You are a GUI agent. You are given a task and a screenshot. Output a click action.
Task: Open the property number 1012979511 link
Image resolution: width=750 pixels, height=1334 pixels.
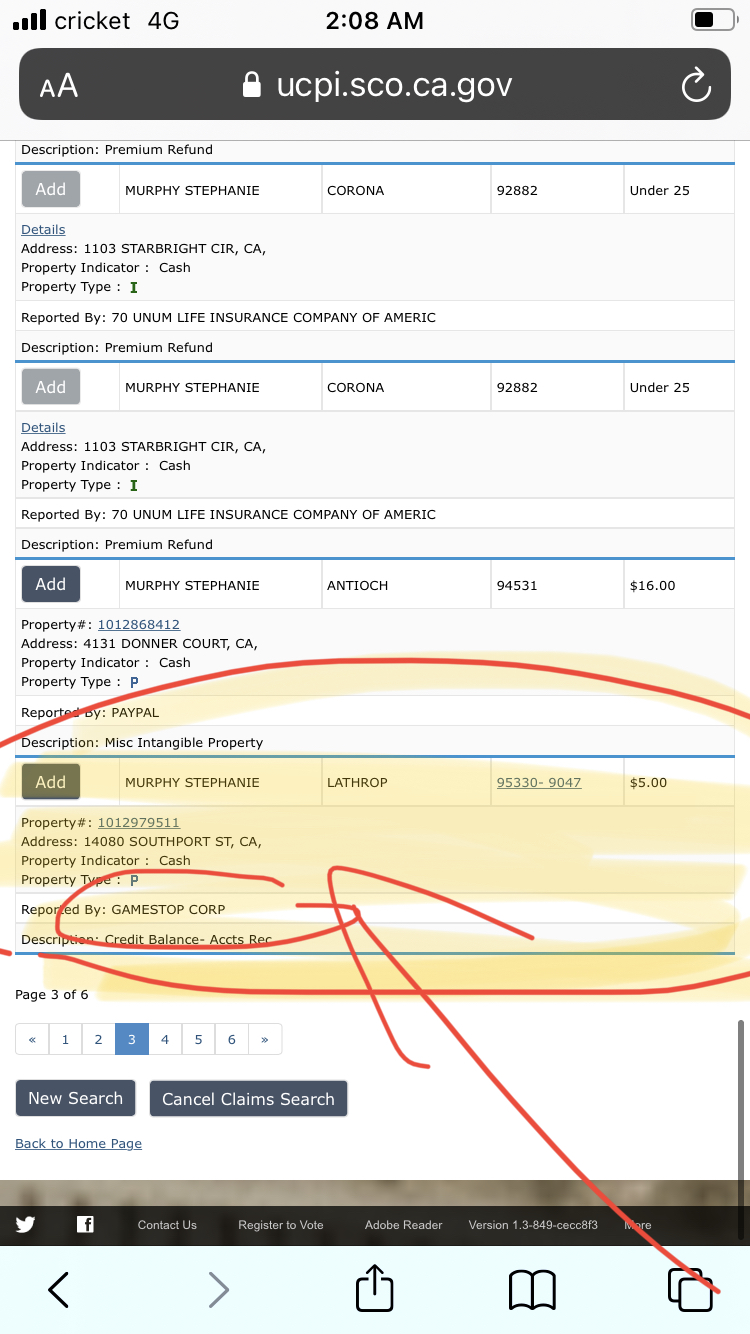(x=138, y=823)
